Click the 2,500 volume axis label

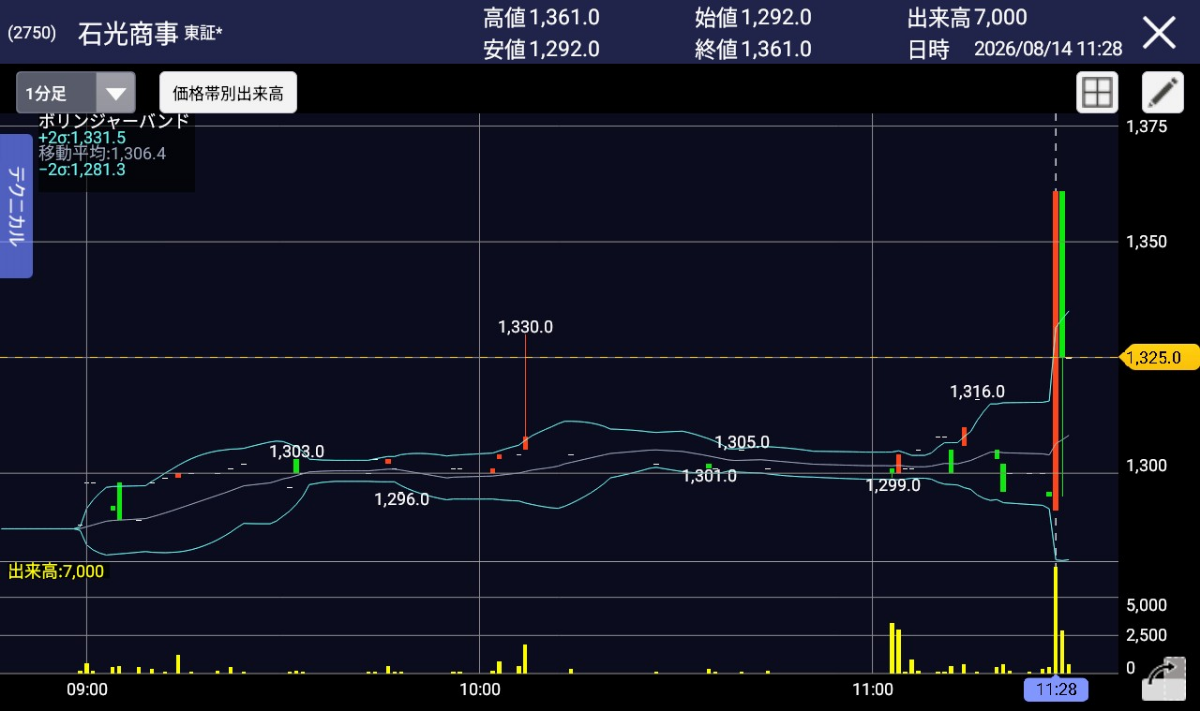tap(1146, 635)
